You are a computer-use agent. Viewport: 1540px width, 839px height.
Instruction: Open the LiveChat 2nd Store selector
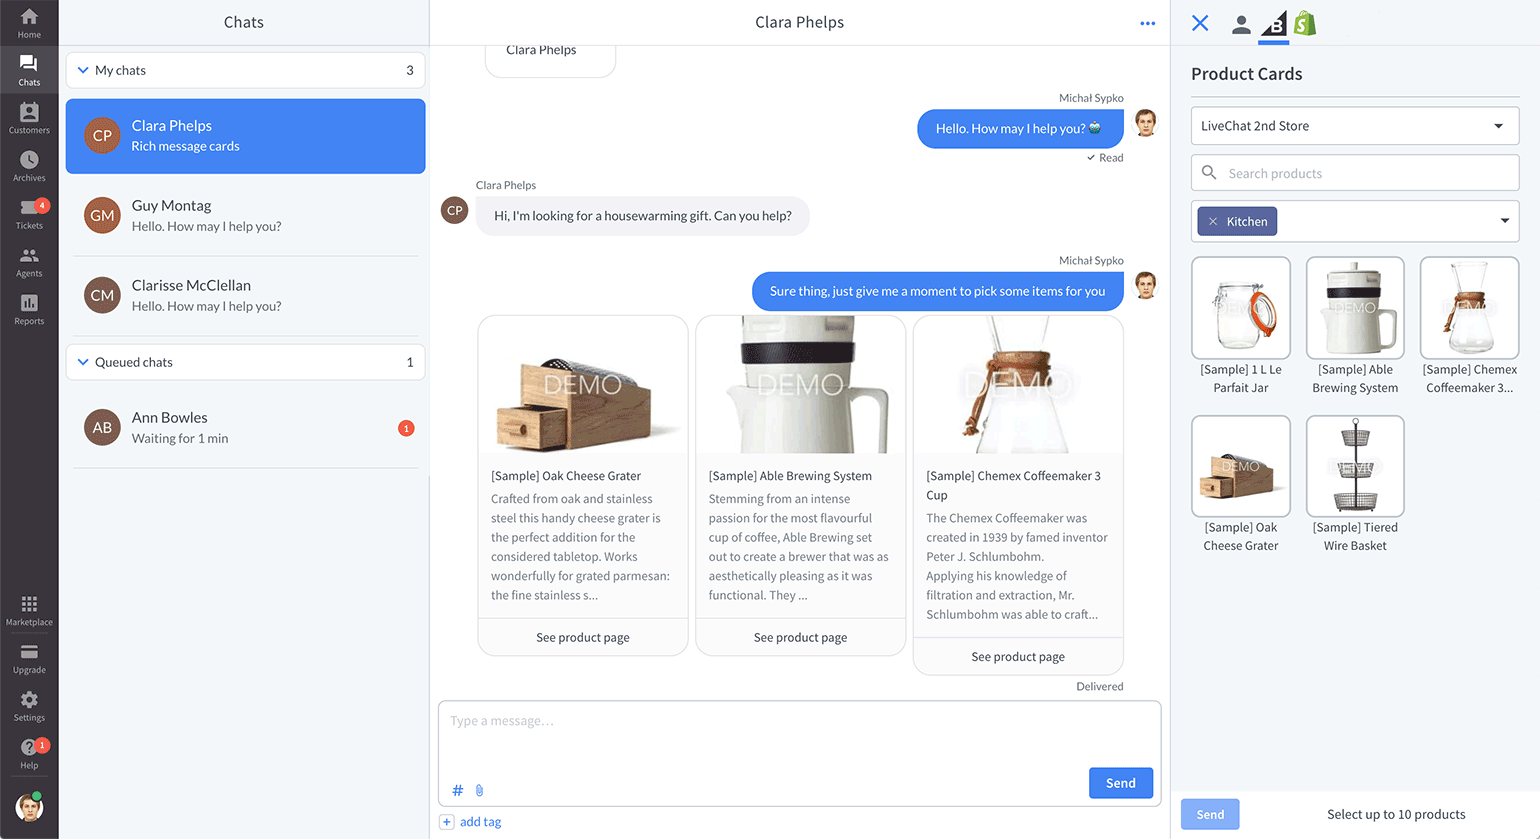pyautogui.click(x=1355, y=126)
